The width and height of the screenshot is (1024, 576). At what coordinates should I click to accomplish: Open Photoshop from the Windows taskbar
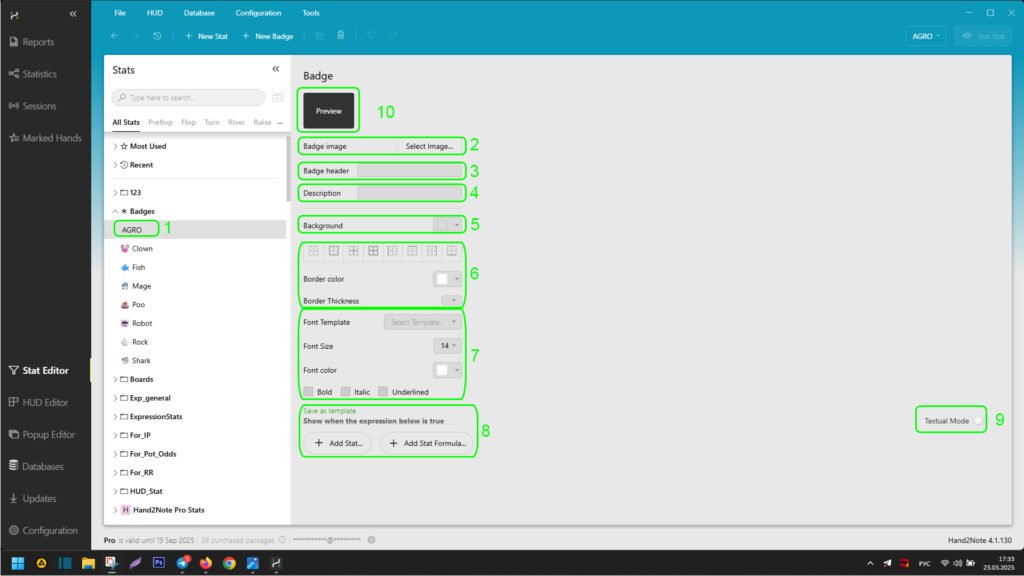tap(158, 563)
